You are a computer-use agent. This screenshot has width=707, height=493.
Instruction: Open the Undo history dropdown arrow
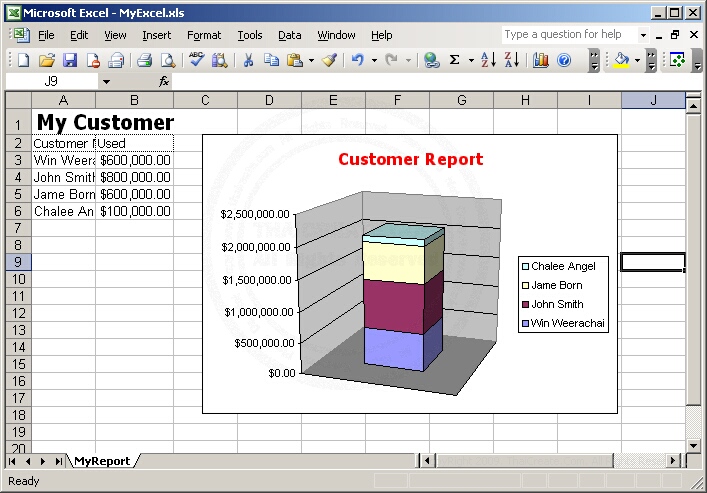(374, 60)
